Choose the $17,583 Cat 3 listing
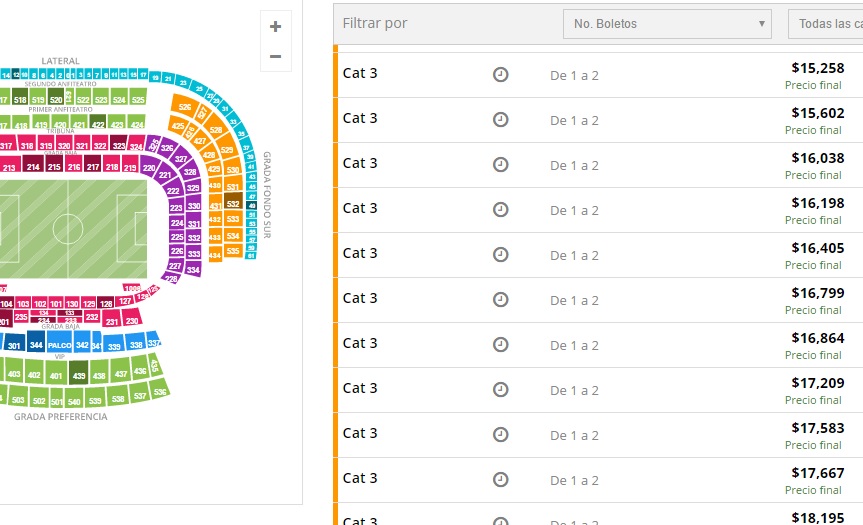This screenshot has height=525, width=863. coord(598,435)
